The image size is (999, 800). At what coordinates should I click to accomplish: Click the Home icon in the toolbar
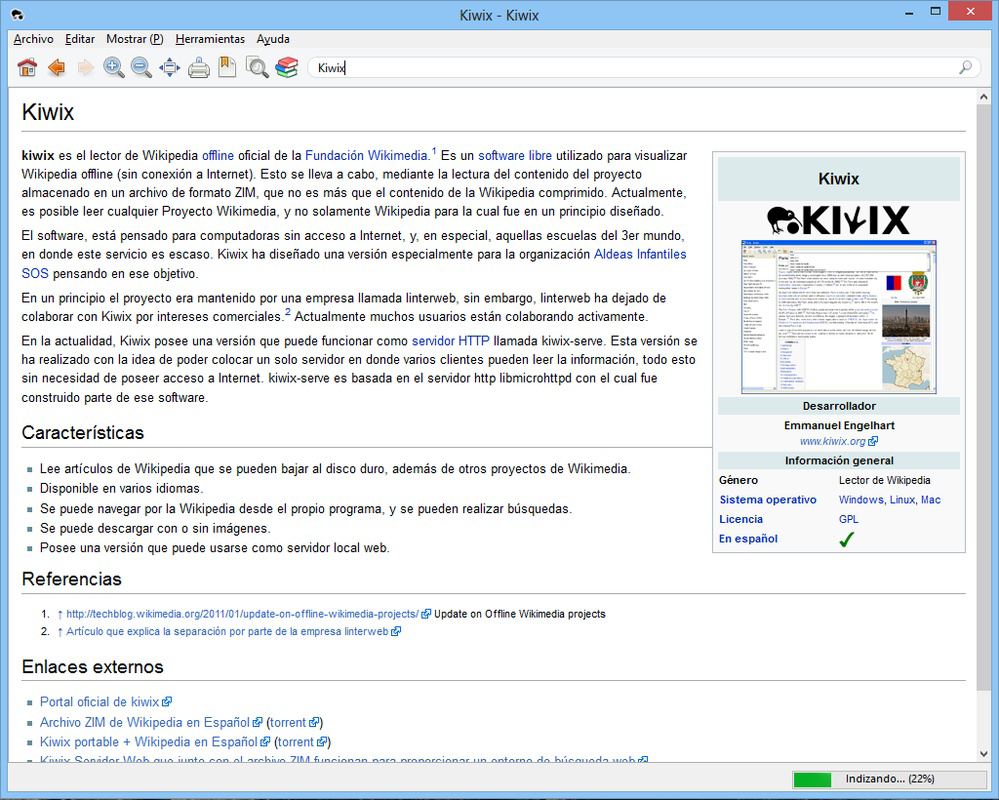(28, 67)
